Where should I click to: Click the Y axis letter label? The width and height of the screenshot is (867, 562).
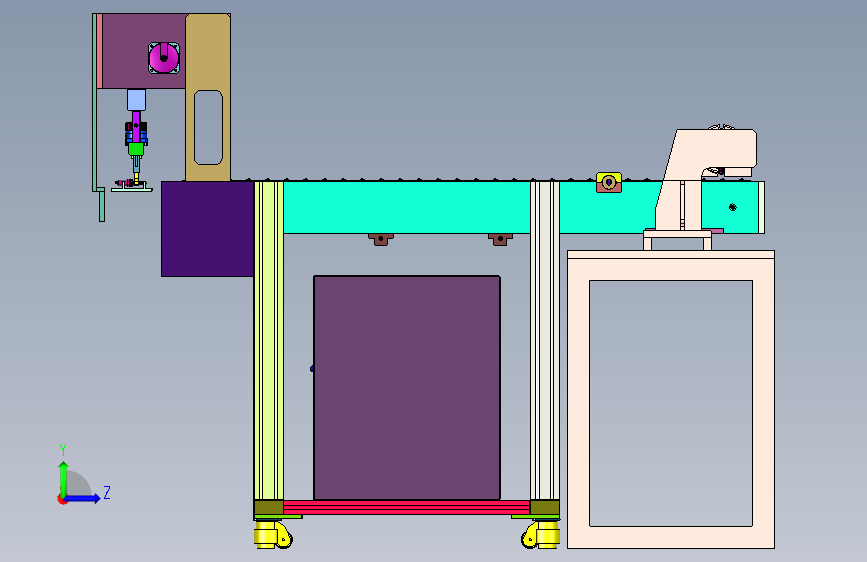(63, 449)
